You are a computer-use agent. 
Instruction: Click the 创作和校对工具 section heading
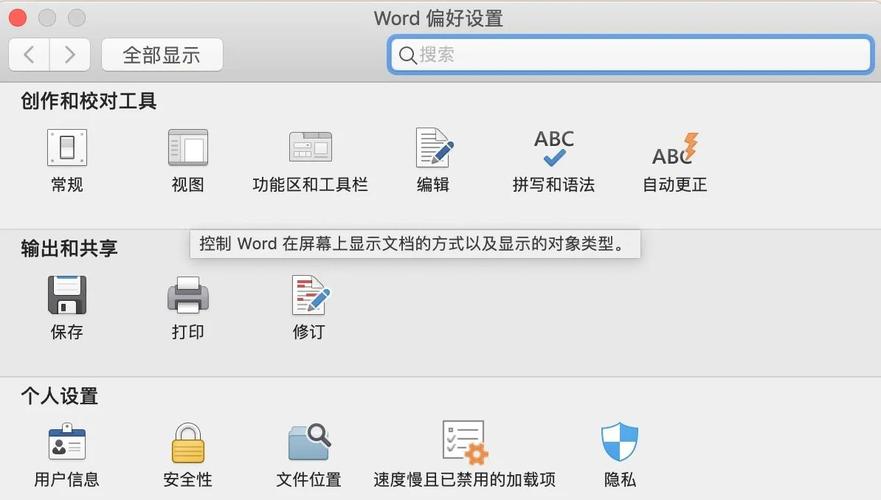(x=89, y=101)
